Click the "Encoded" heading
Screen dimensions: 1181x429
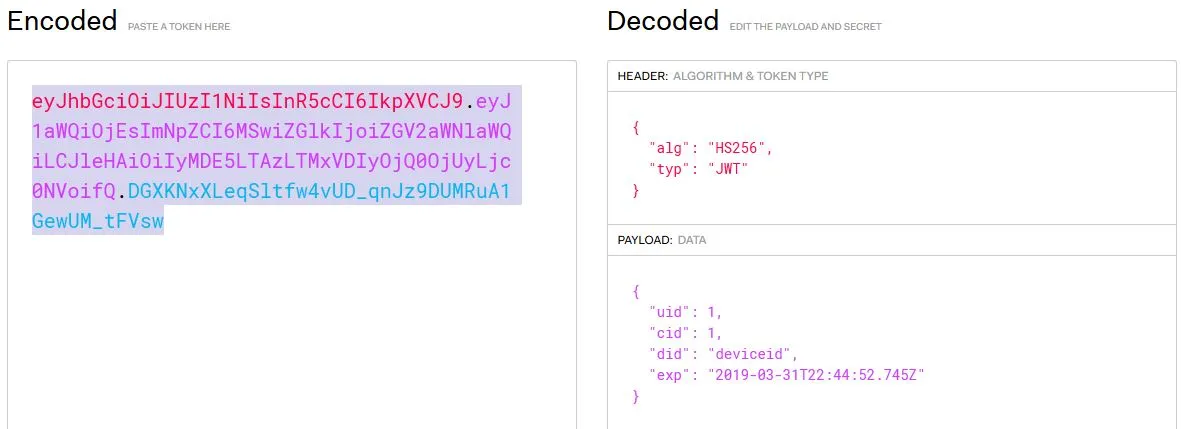pos(62,21)
